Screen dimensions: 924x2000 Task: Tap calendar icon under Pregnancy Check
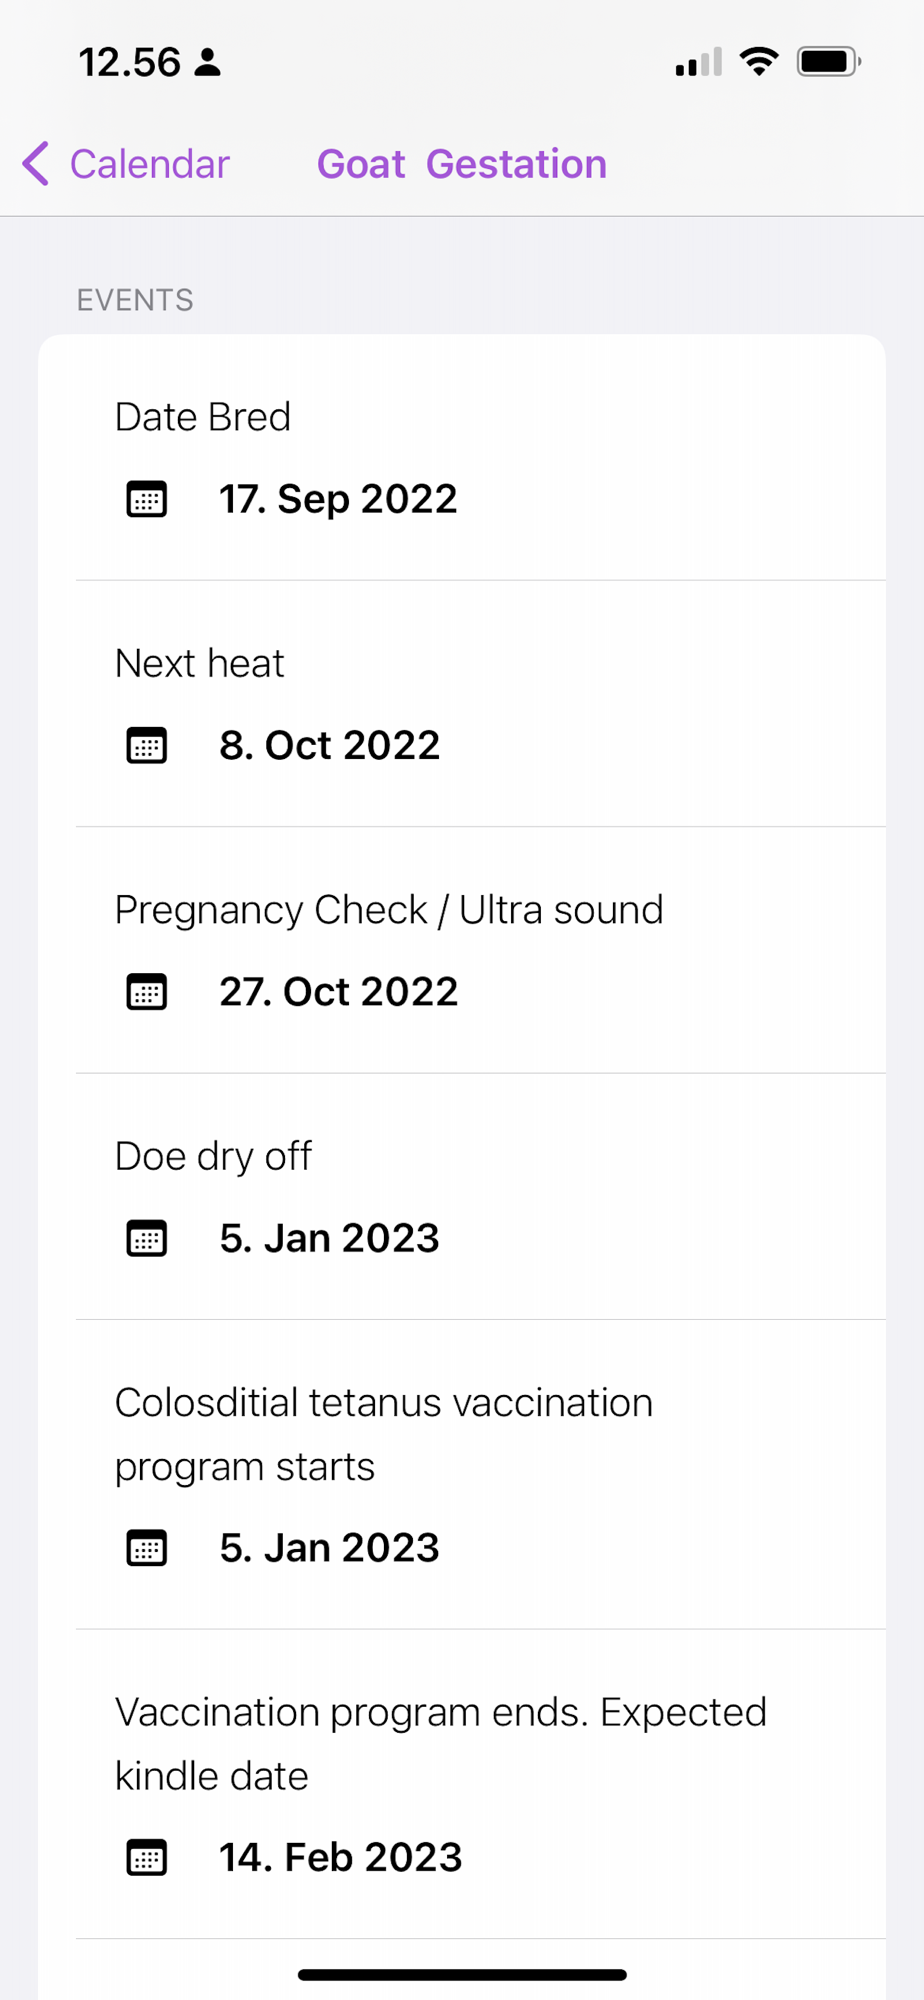[147, 992]
